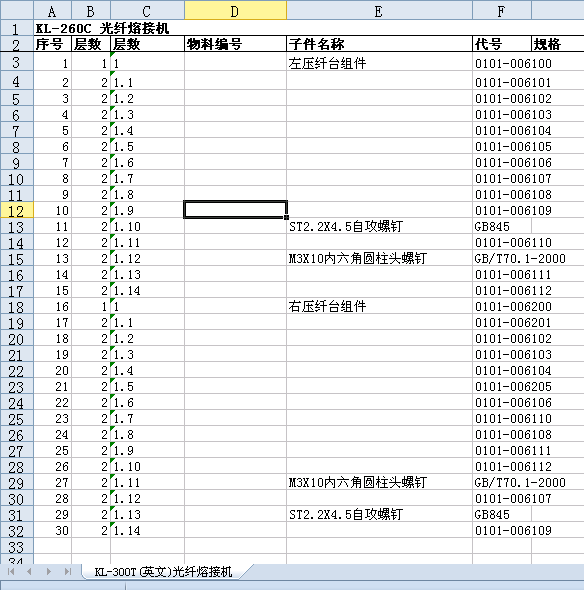Select cell containing 左压纤台组件
584x590 pixels.
point(379,62)
